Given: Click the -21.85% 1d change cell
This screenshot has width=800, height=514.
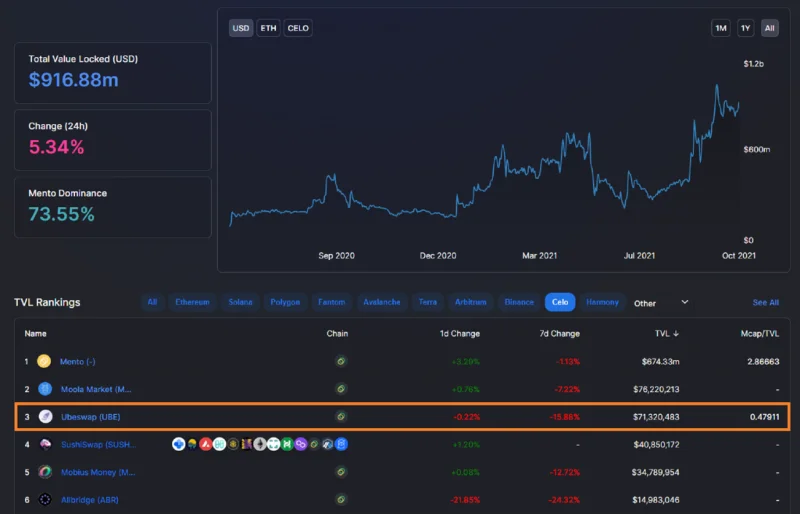Looking at the screenshot, I should click(x=465, y=500).
